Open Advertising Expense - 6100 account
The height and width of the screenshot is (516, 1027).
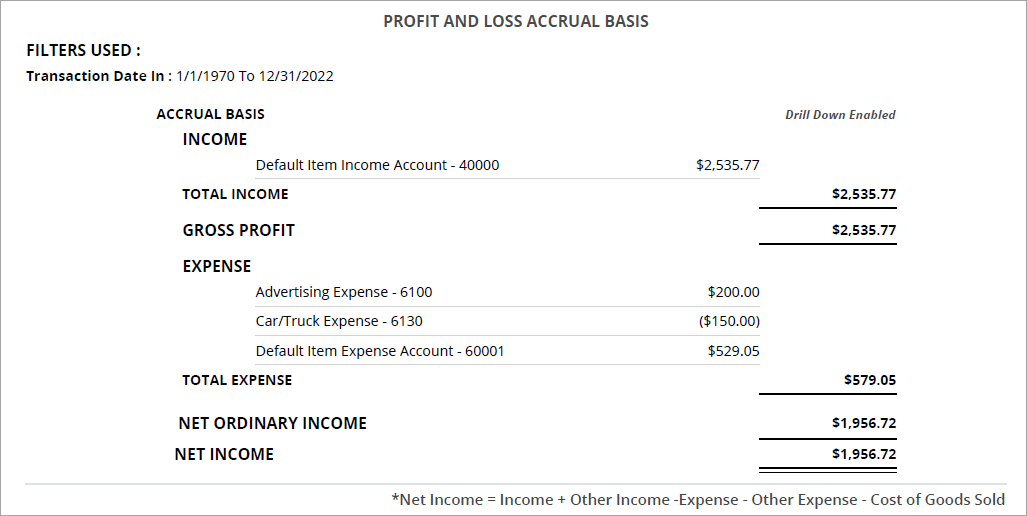click(344, 292)
